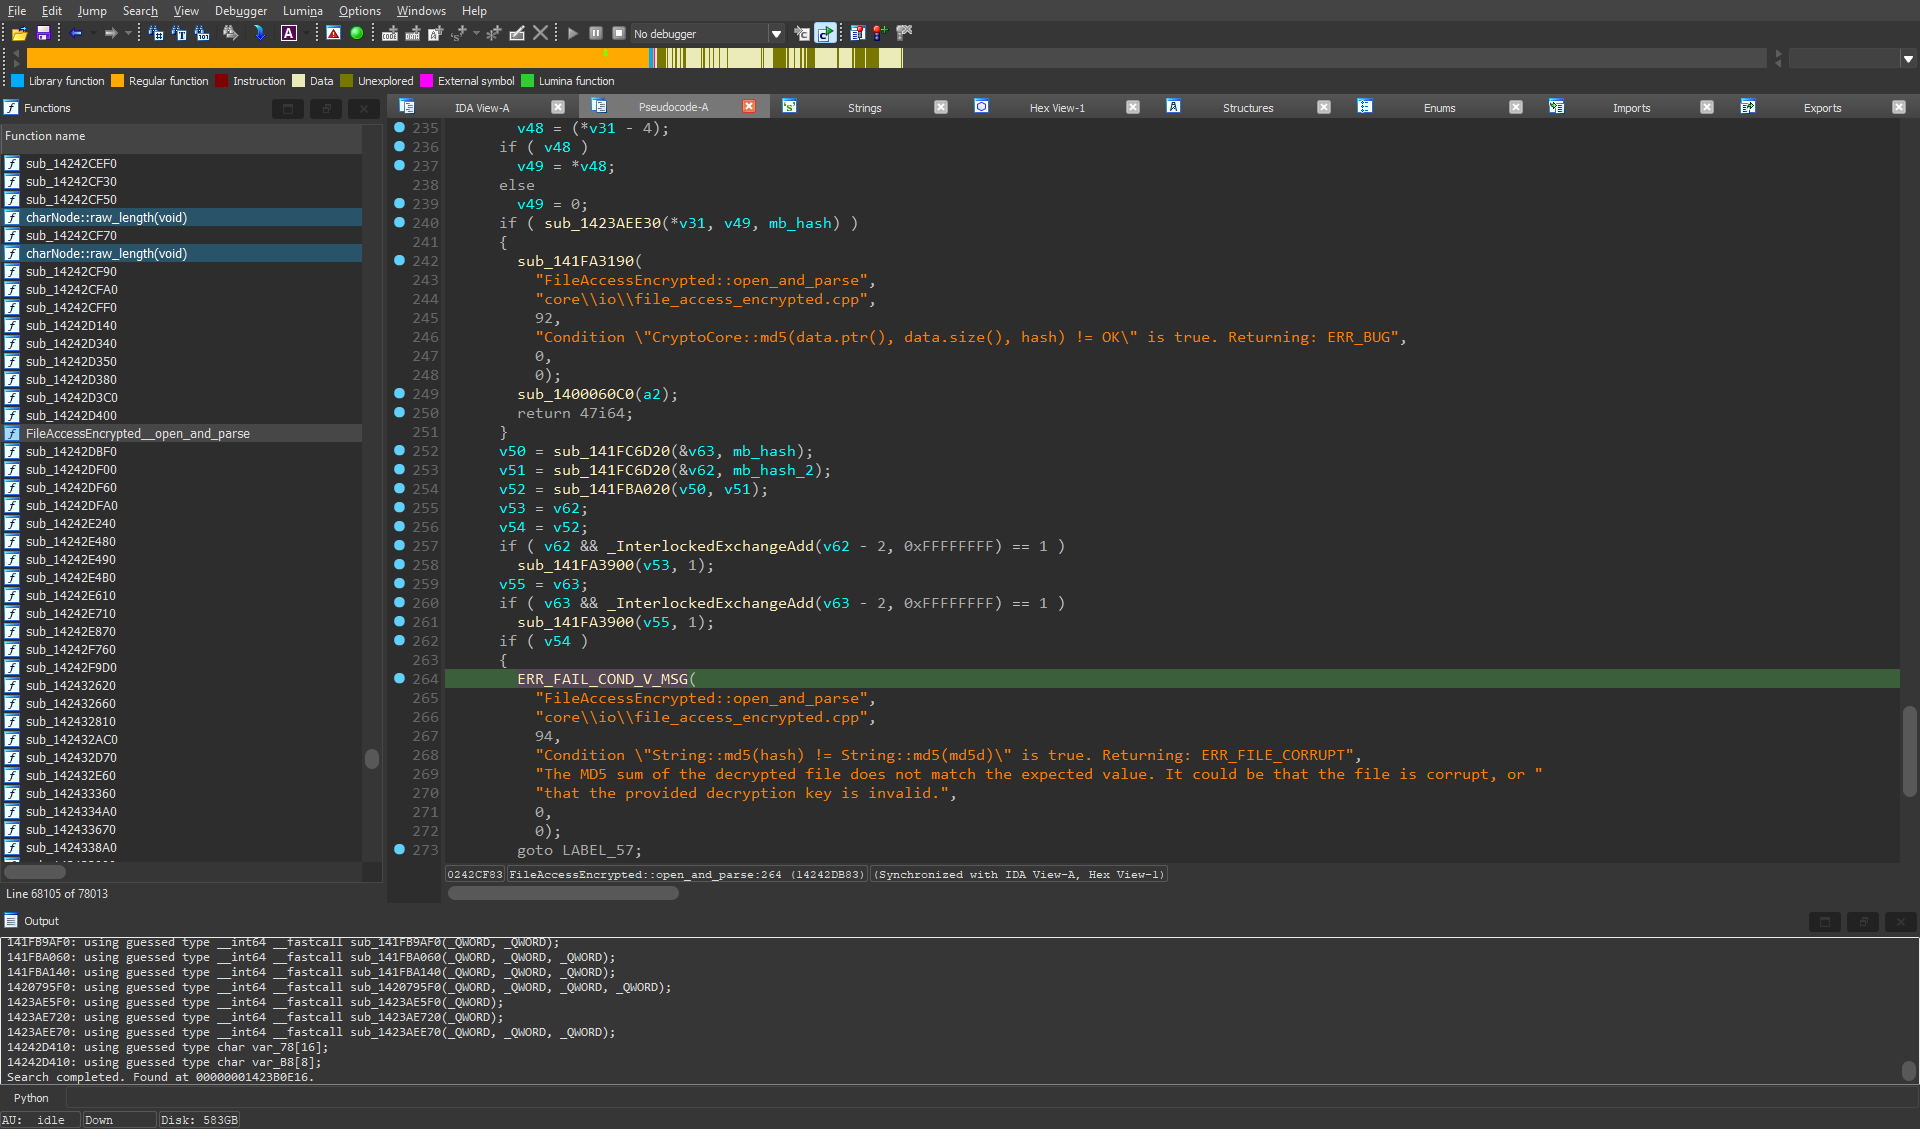
Task: Open the navigation band options dropdown arrow
Action: [x=1908, y=59]
